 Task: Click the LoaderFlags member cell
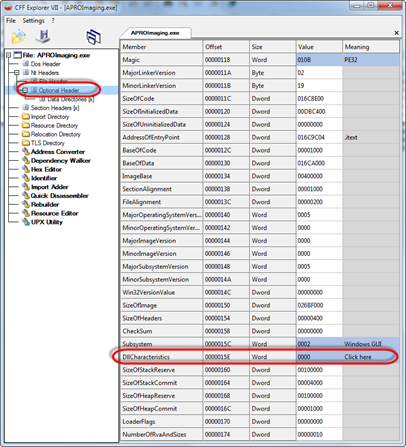161,422
